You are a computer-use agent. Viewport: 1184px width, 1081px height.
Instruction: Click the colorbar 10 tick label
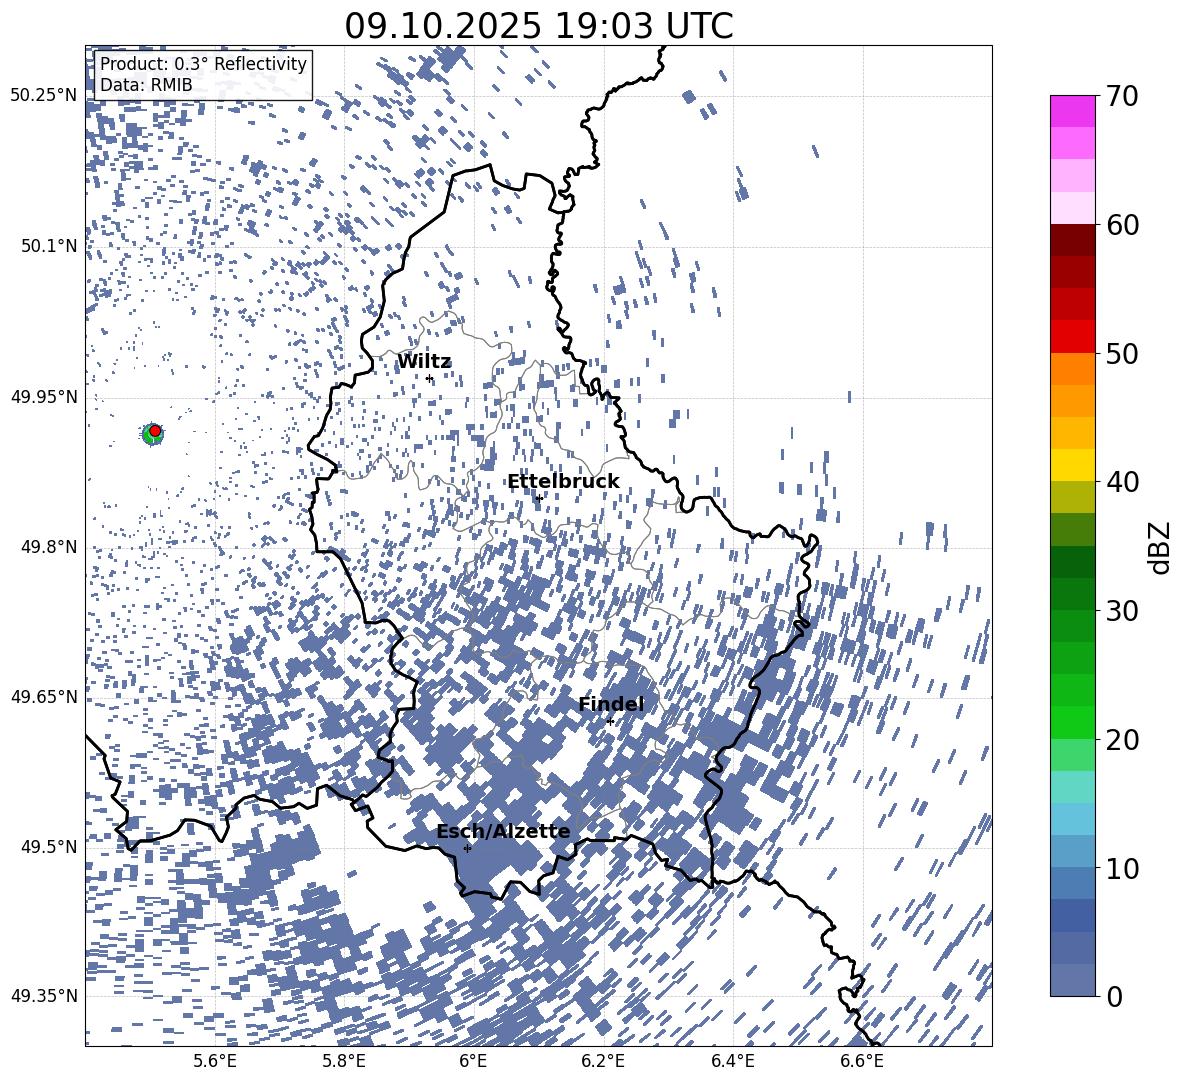pyautogui.click(x=1122, y=868)
